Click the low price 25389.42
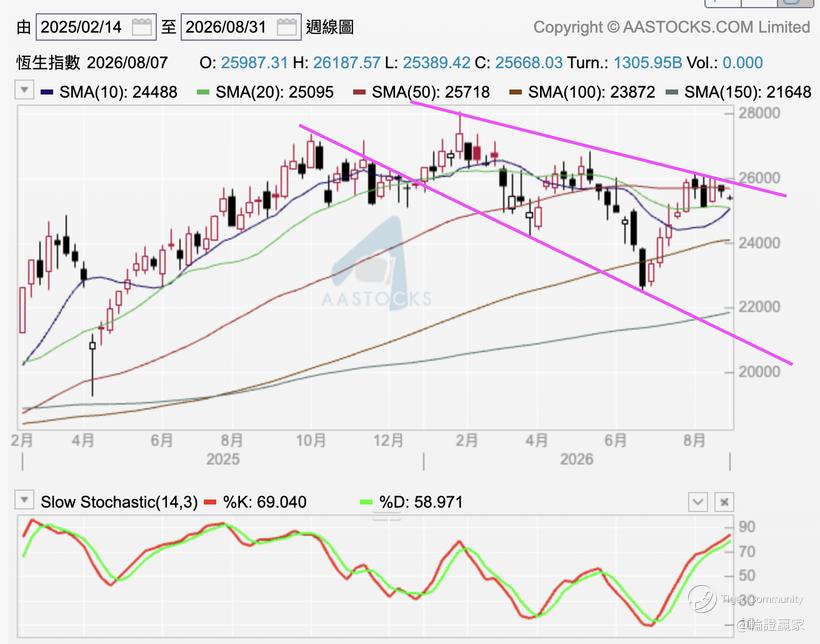The height and width of the screenshot is (644, 820). (x=436, y=63)
